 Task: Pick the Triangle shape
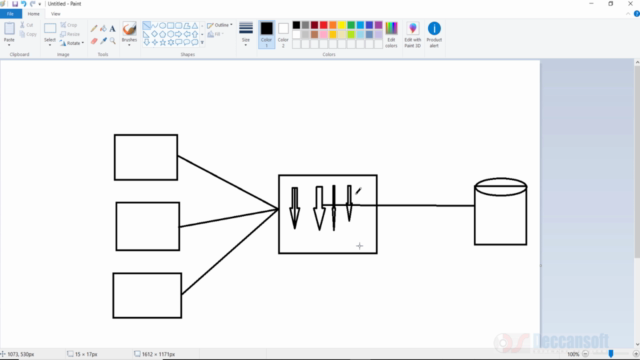(x=195, y=26)
